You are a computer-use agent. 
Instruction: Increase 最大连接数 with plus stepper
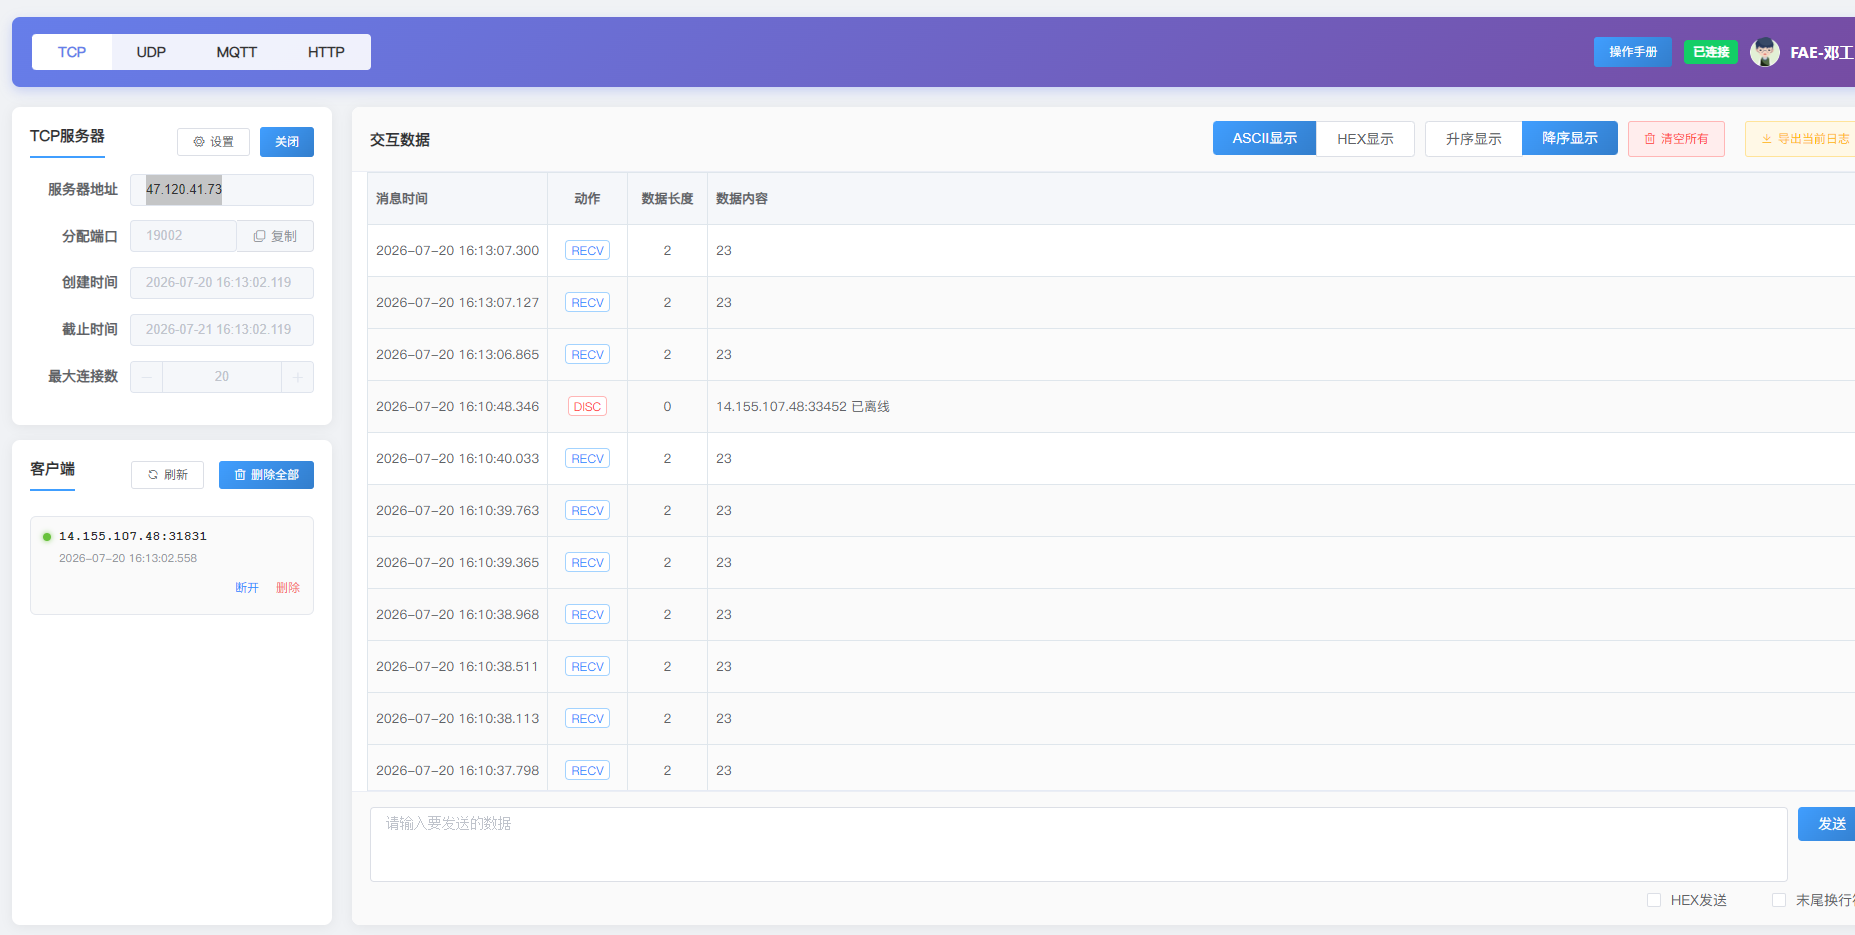coord(297,377)
